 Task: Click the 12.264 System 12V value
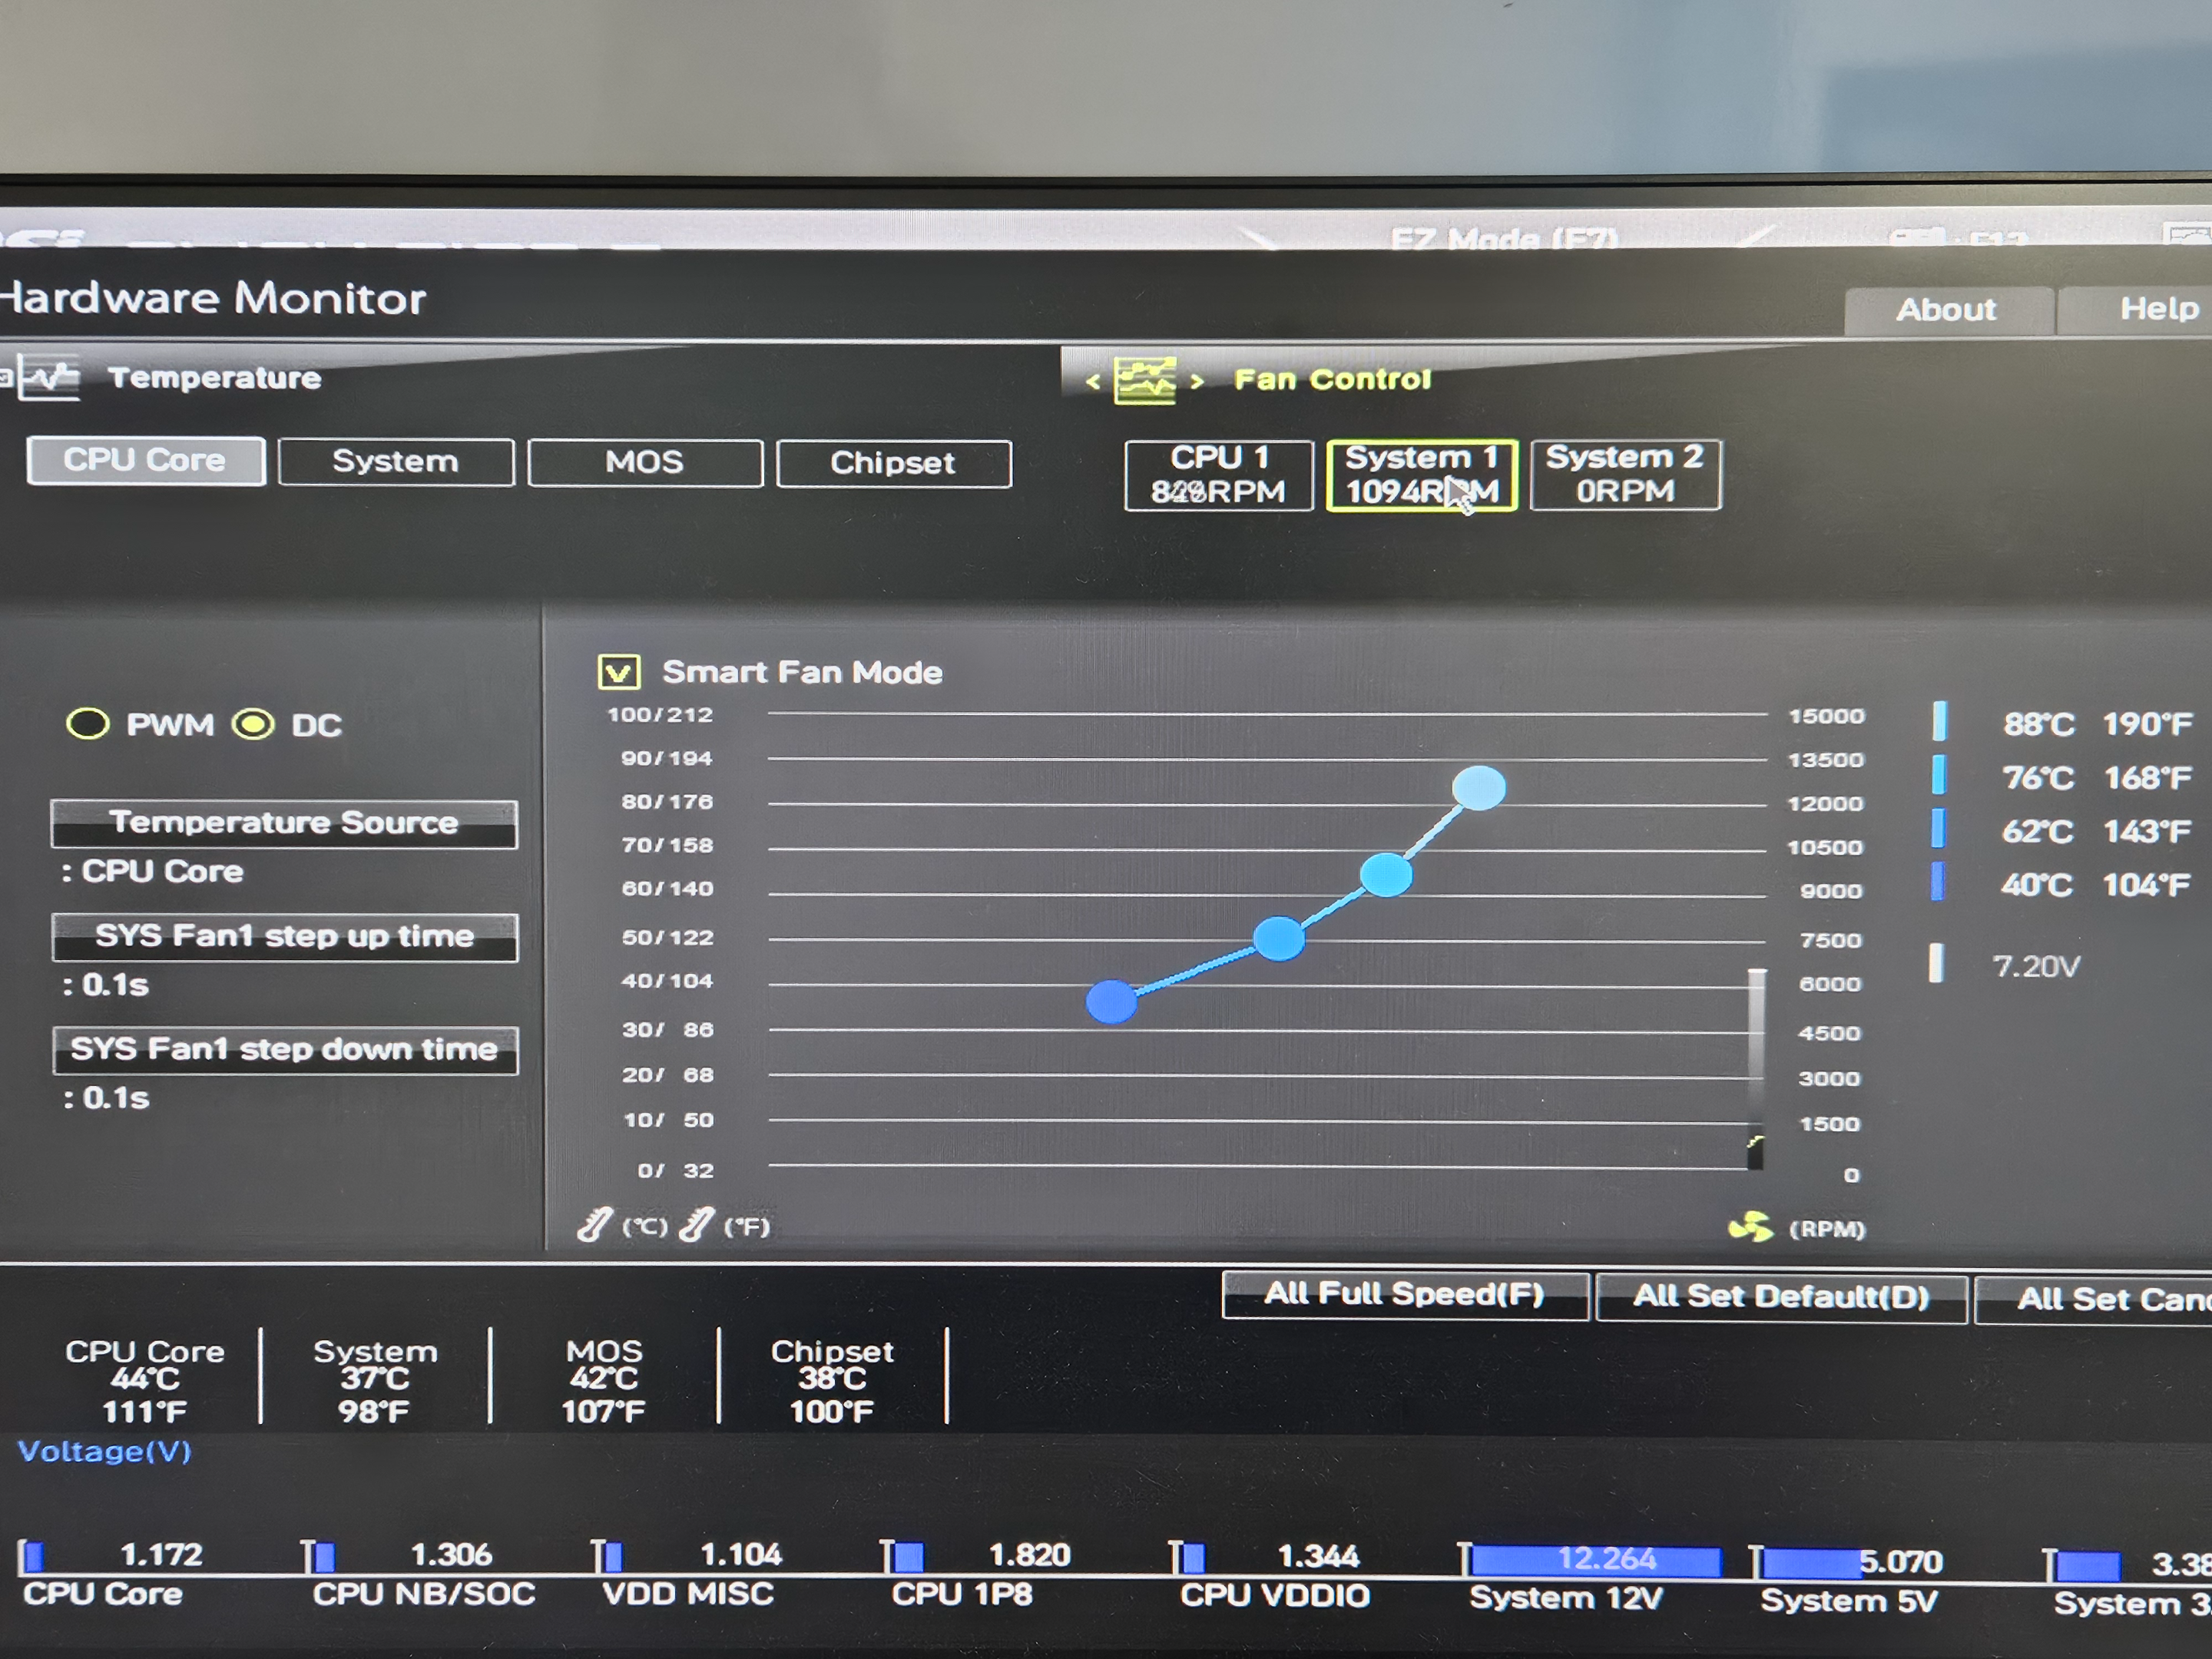point(1607,1559)
